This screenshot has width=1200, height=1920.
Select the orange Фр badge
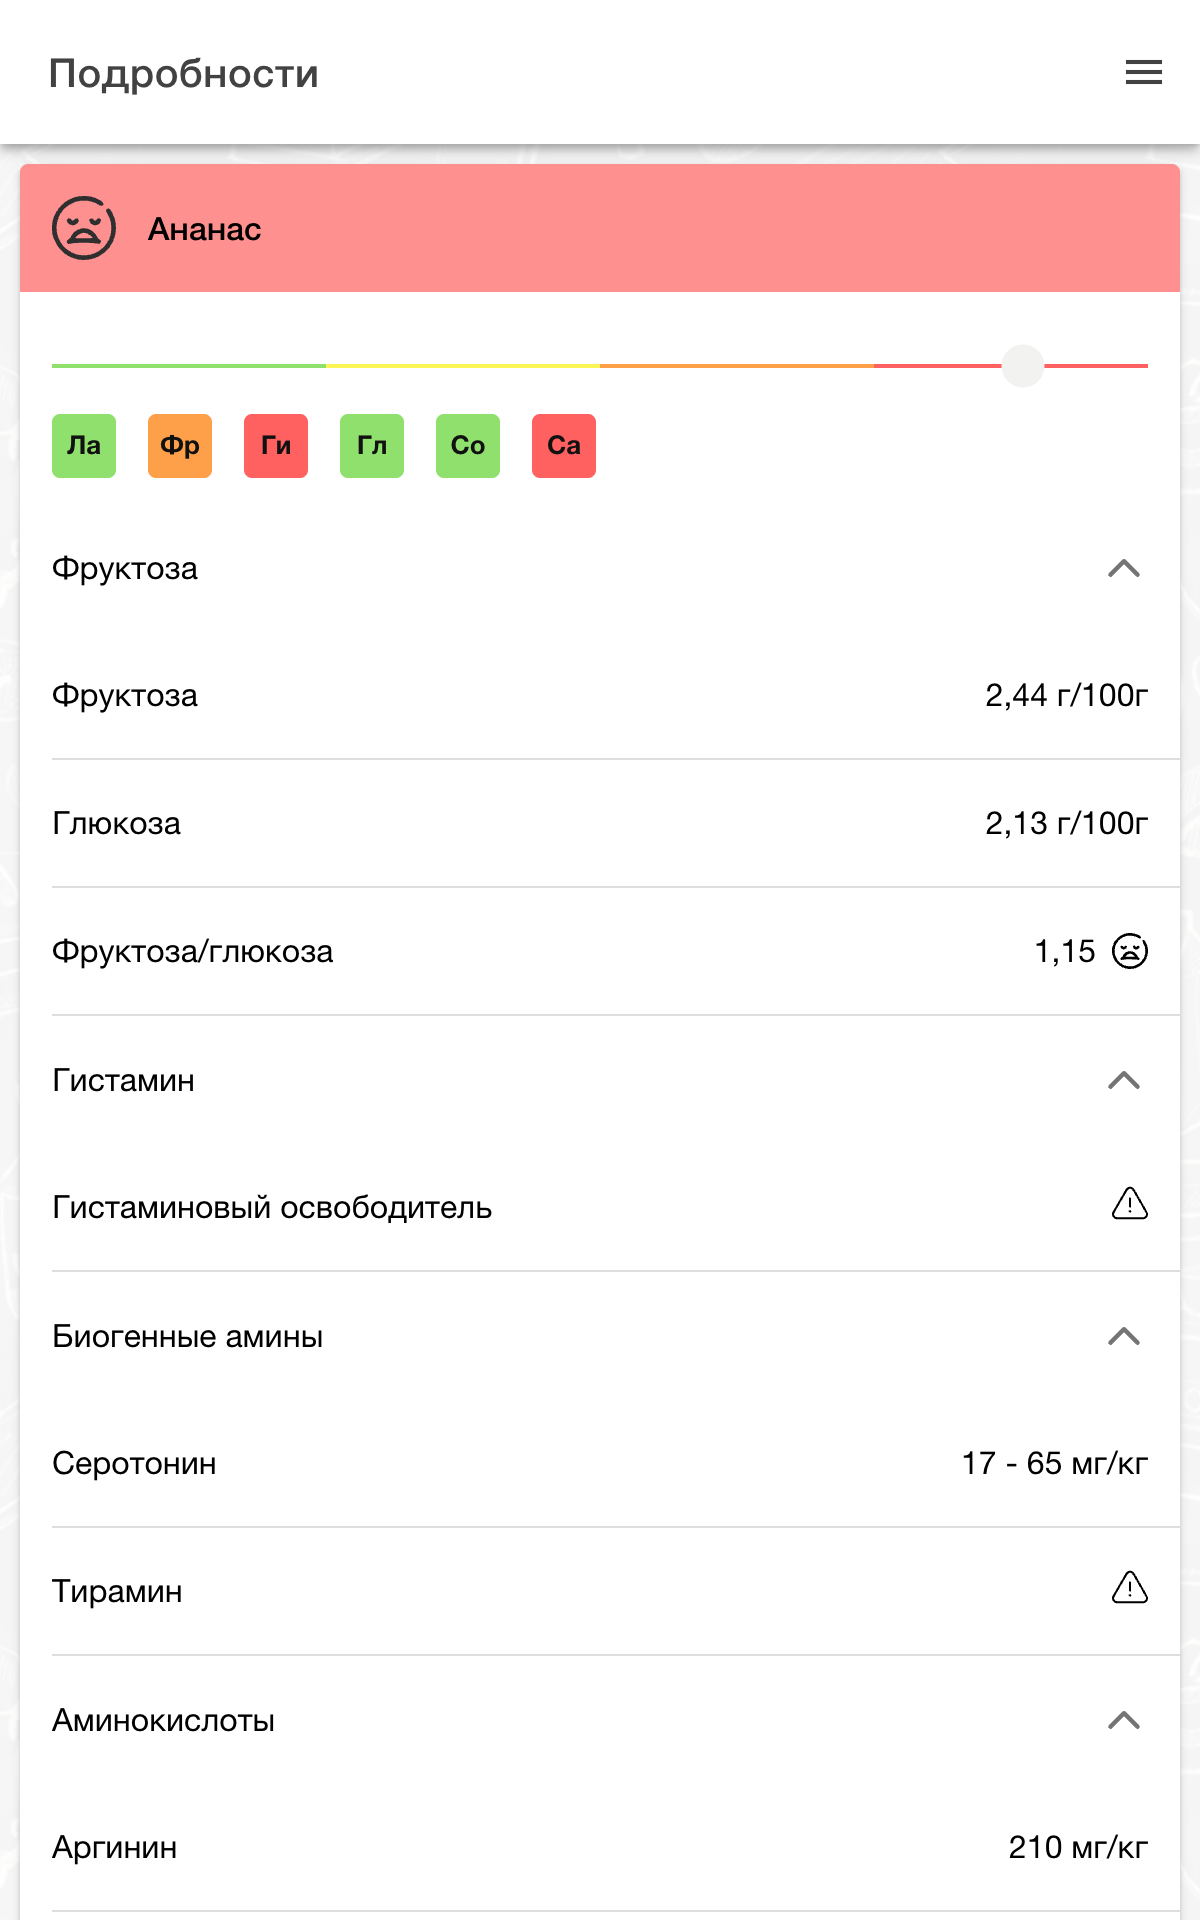[x=180, y=446]
